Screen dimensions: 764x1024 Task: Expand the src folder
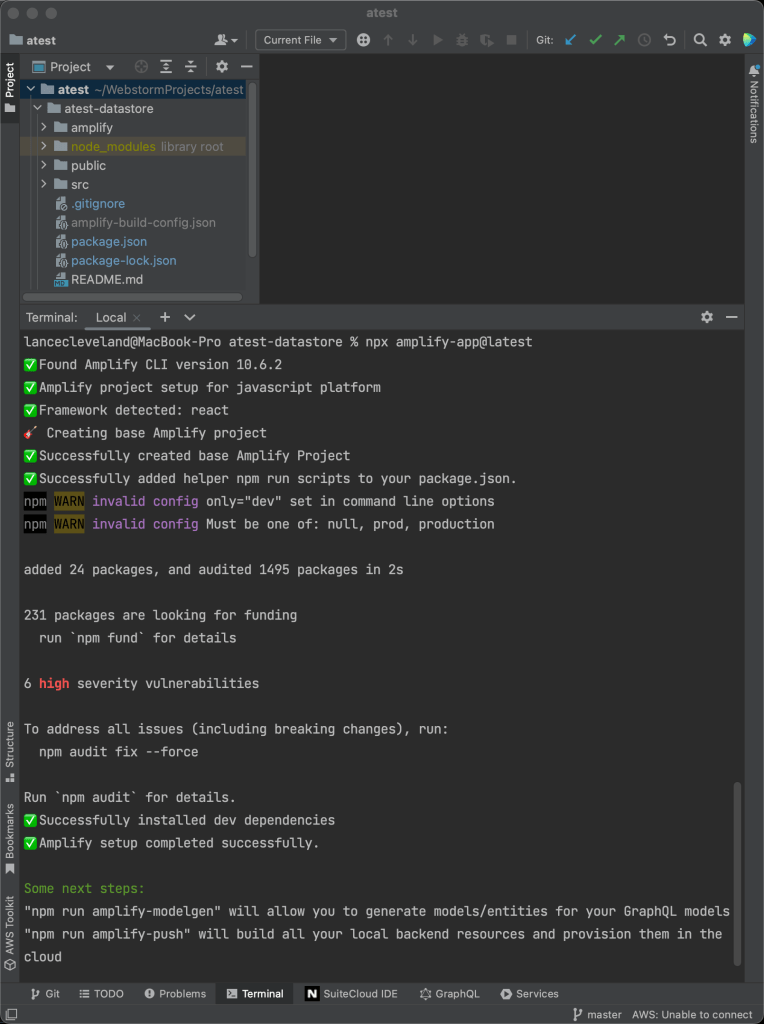44,184
